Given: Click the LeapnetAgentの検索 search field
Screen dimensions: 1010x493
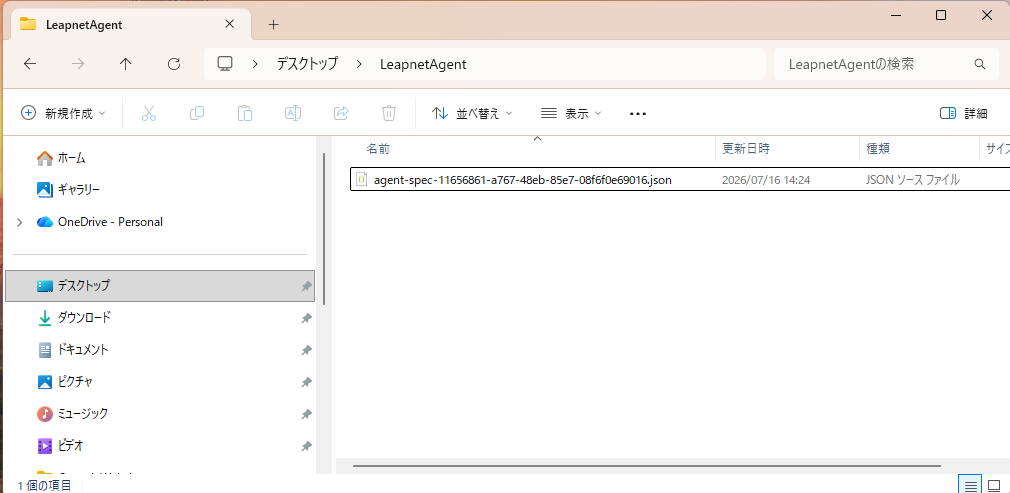Looking at the screenshot, I should pyautogui.click(x=886, y=64).
